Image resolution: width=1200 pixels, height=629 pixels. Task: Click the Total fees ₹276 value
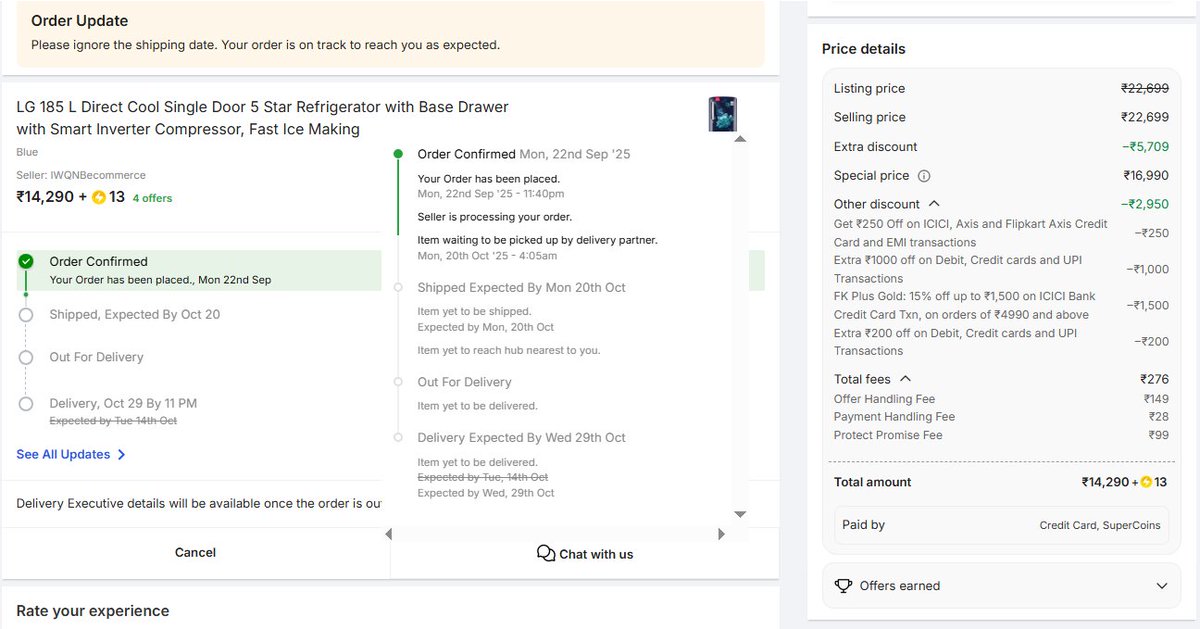(x=1154, y=379)
